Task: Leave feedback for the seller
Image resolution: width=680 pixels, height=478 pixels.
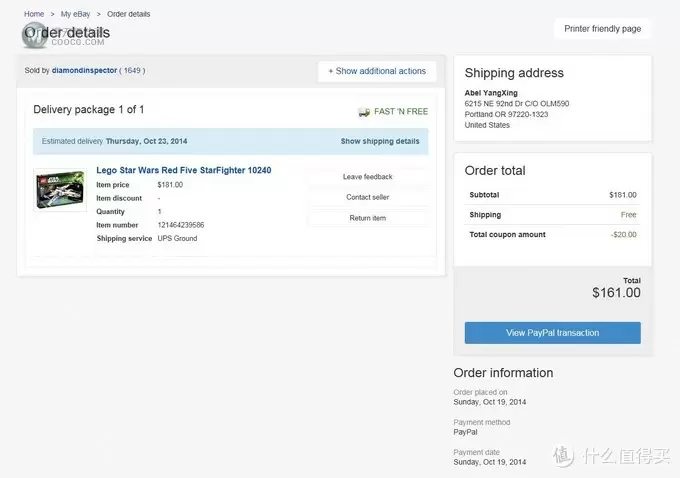Action: click(x=367, y=177)
